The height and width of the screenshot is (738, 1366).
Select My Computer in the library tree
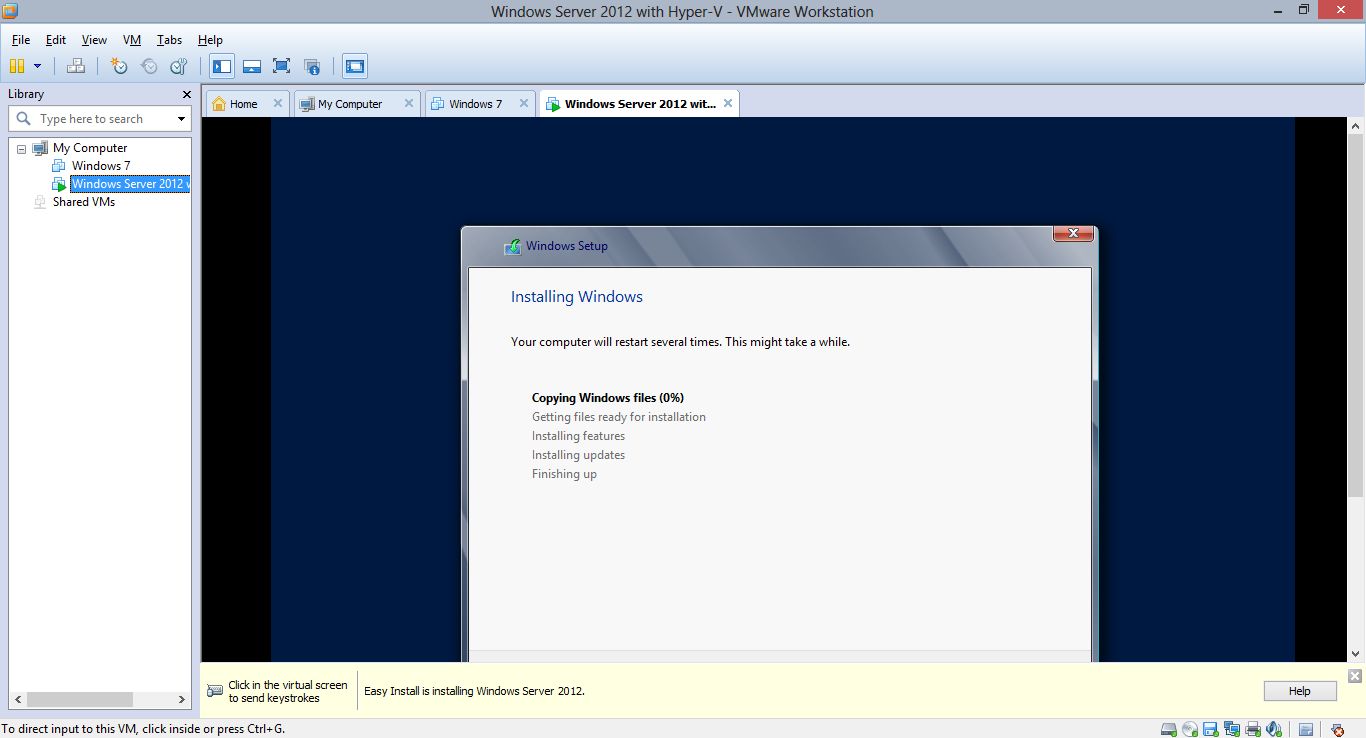point(90,148)
